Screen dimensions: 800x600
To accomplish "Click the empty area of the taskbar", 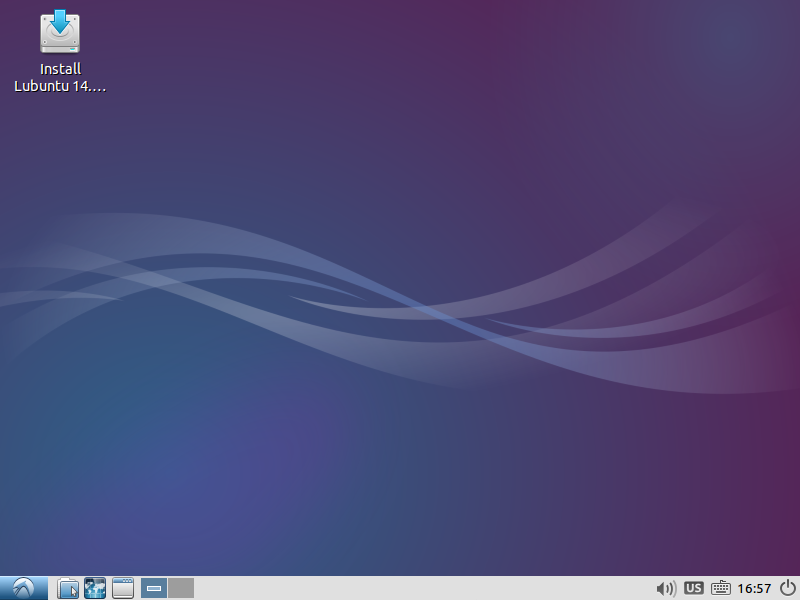I will tap(420, 588).
